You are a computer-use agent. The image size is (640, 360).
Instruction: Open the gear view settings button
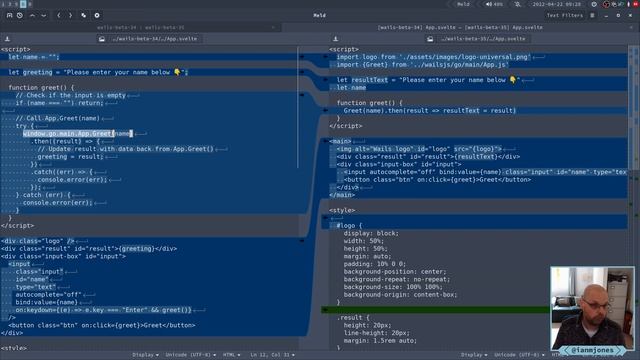97,15
